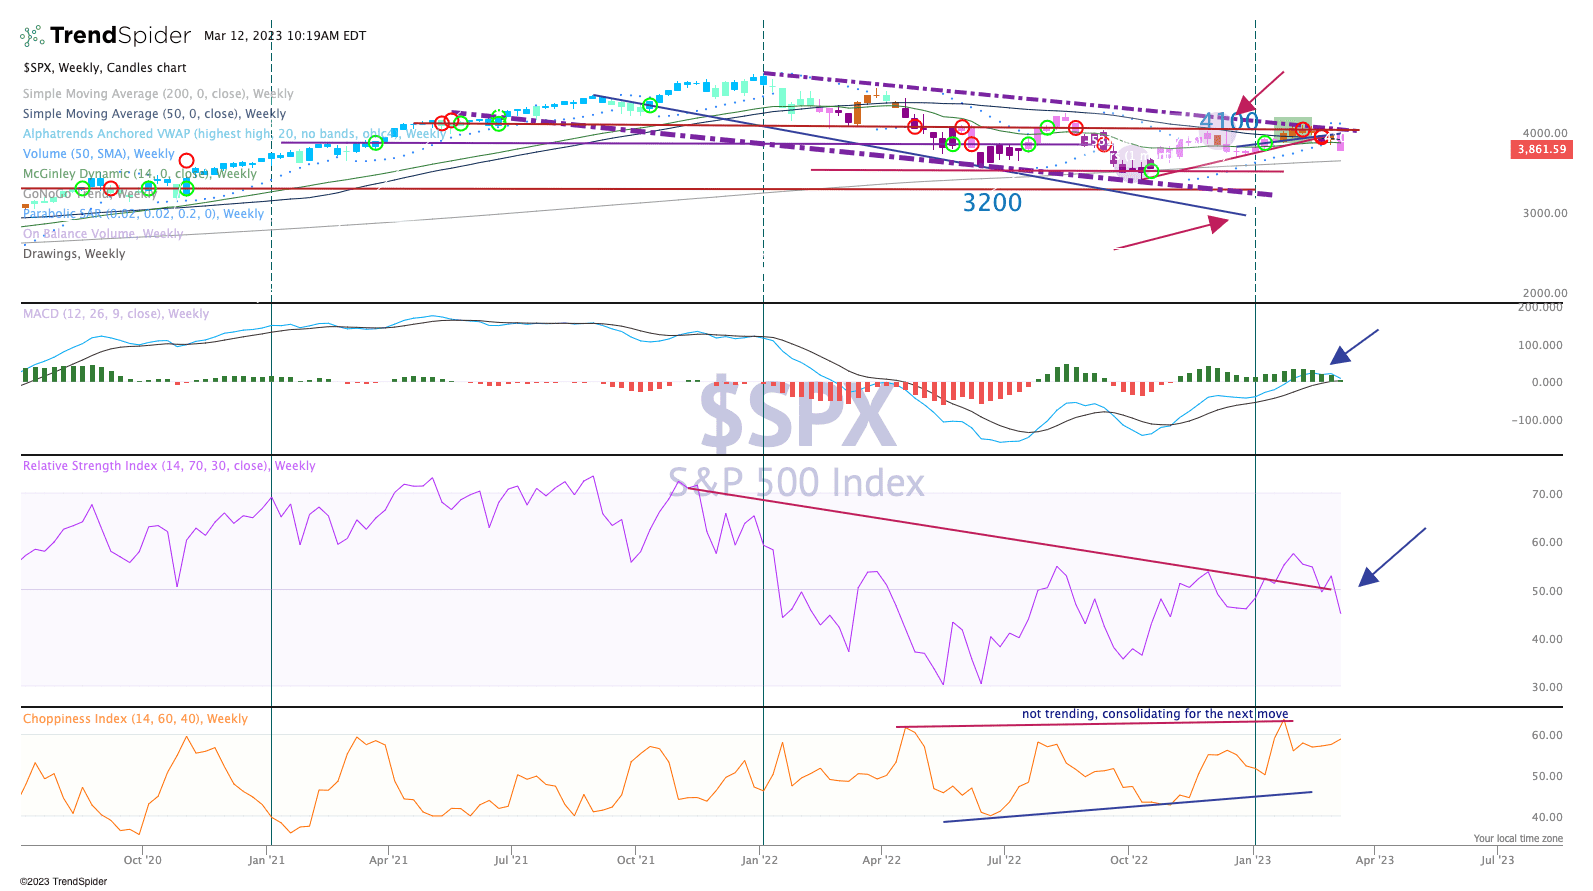This screenshot has width=1593, height=891.
Task: Click the 'Your local time zone' text
Action: pos(1517,839)
